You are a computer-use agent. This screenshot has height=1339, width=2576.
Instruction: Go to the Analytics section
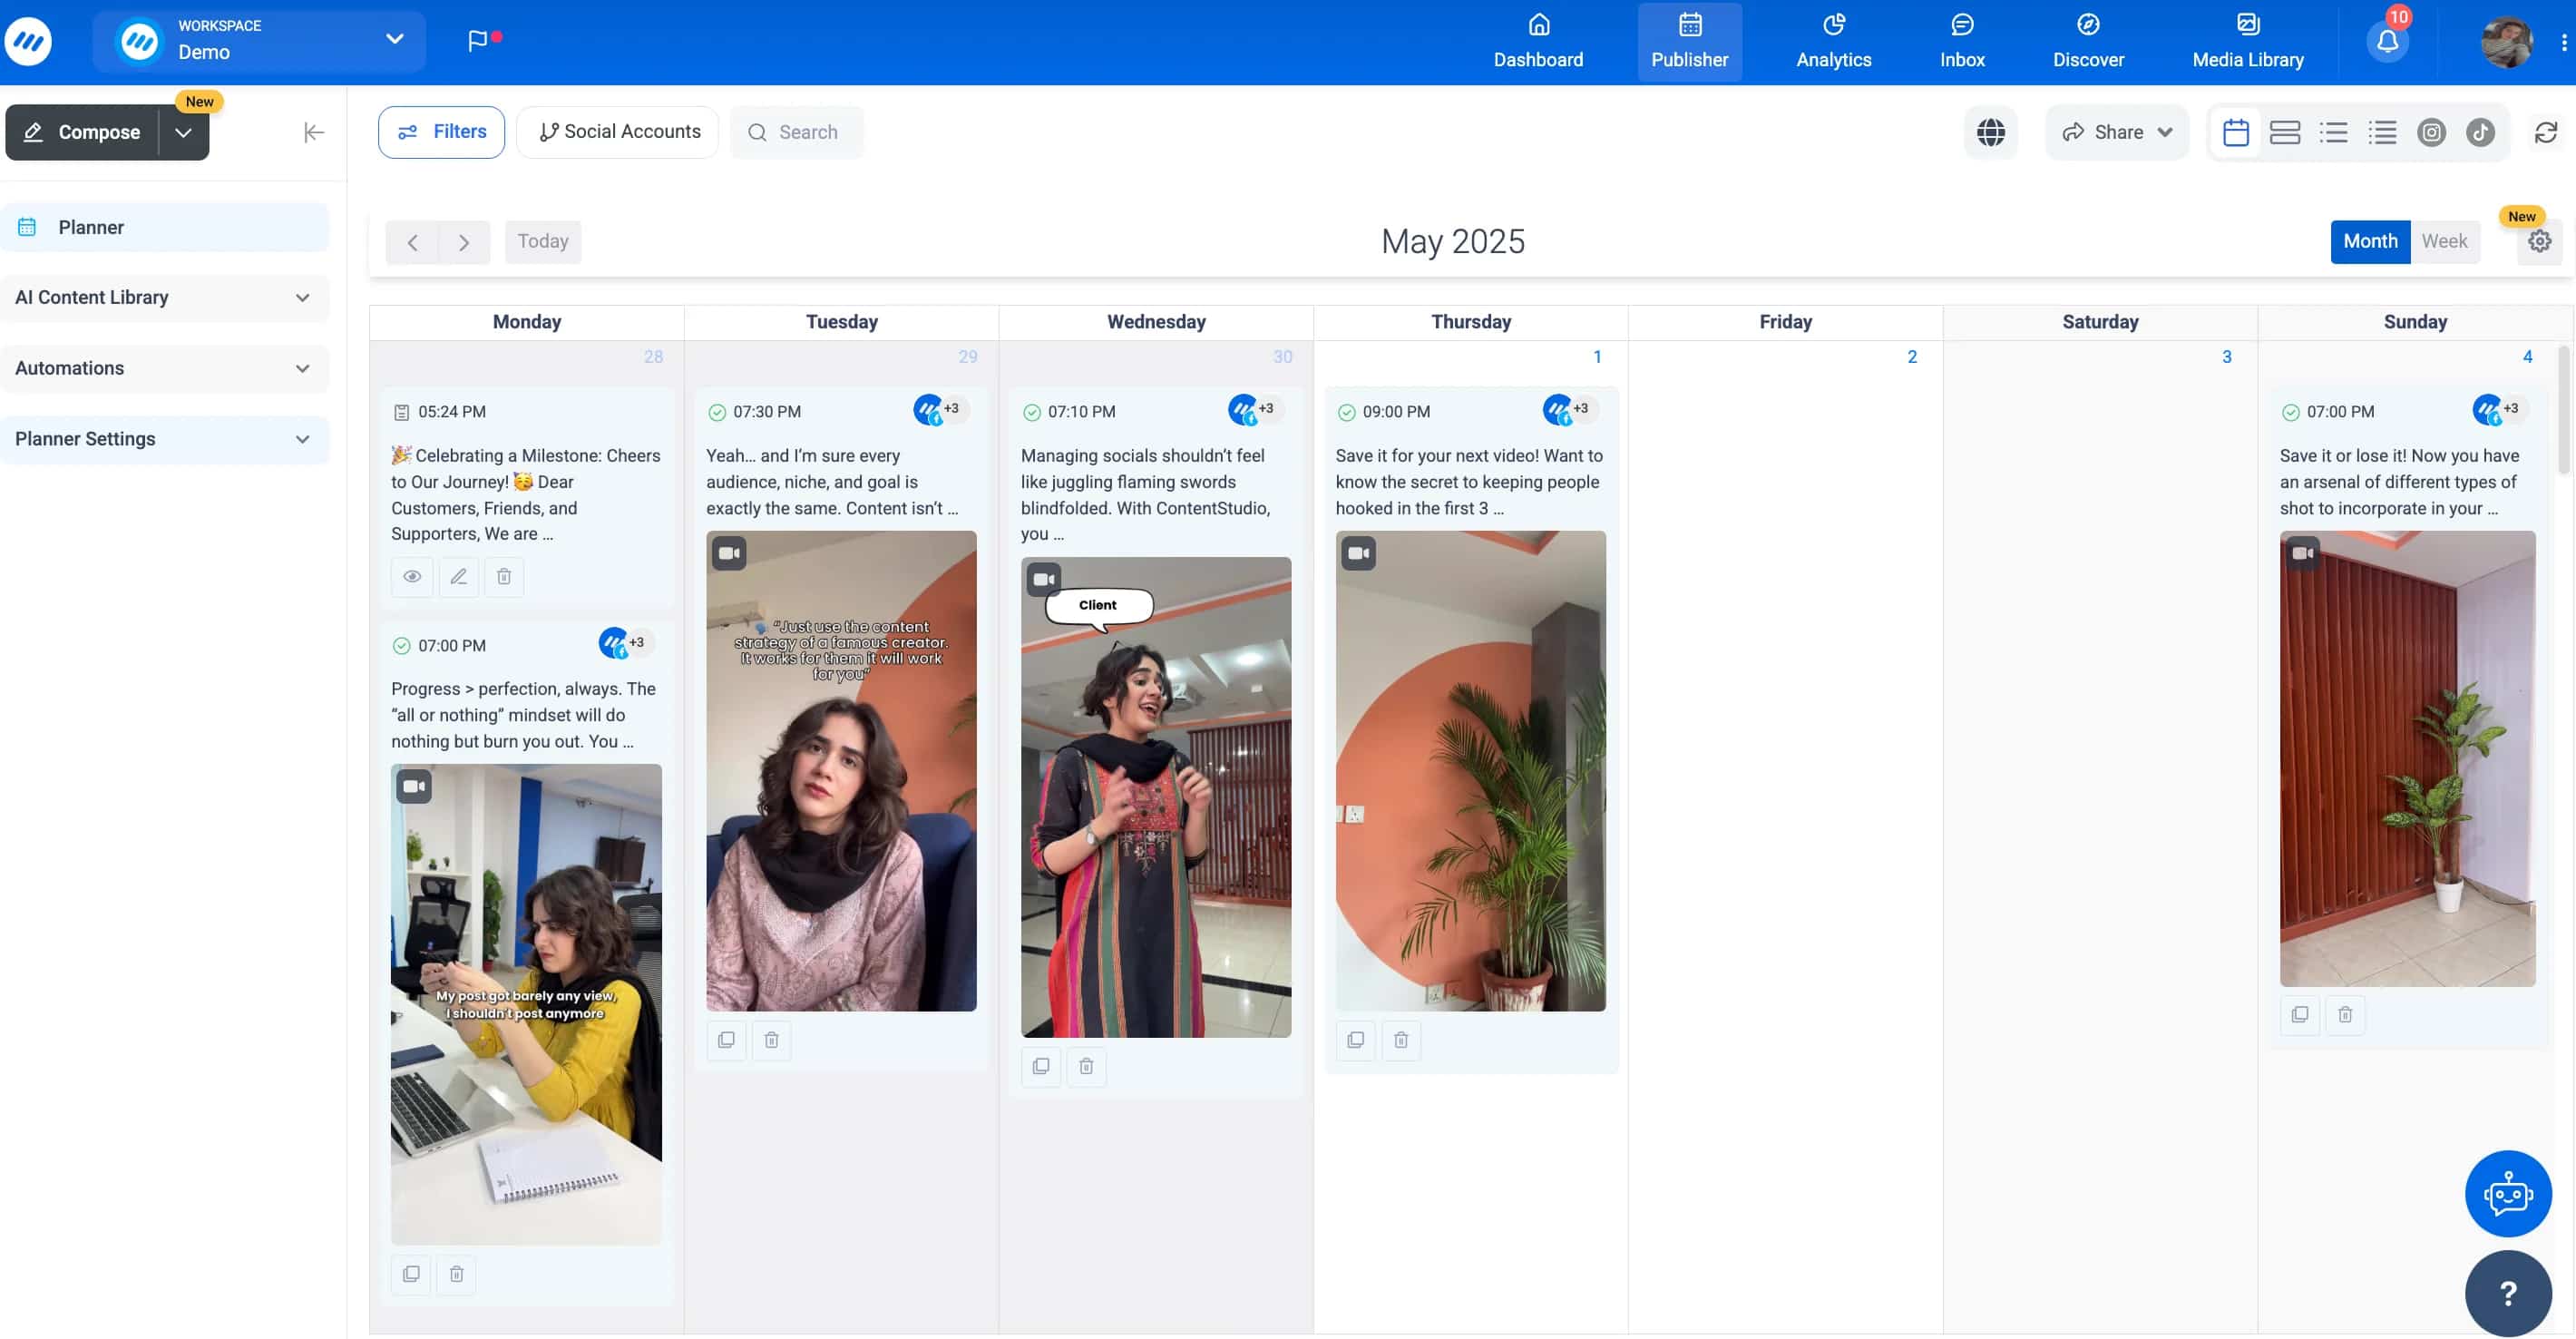coord(1833,41)
